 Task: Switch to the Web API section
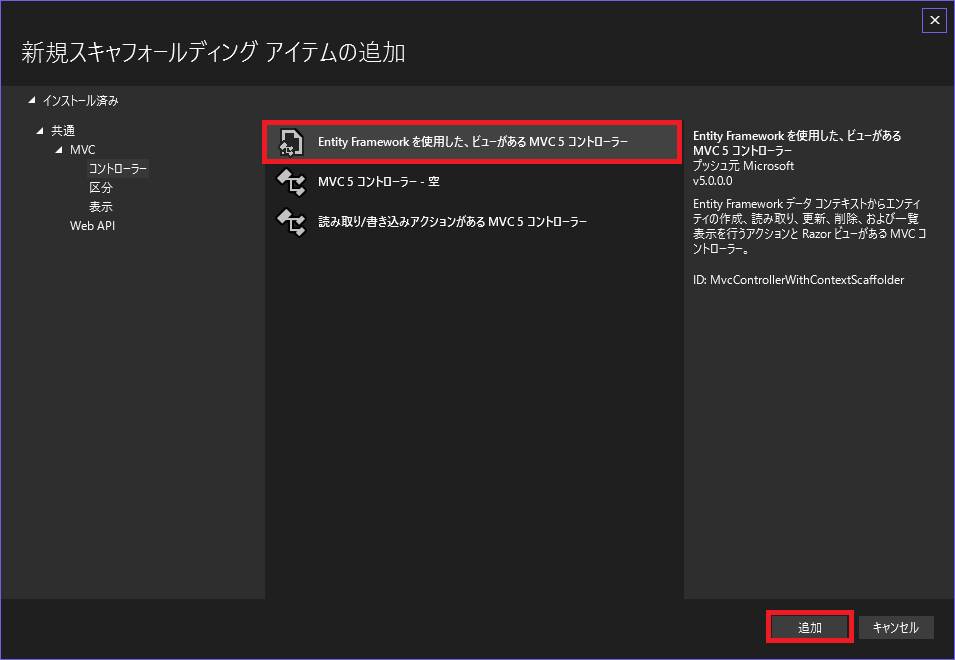[94, 225]
